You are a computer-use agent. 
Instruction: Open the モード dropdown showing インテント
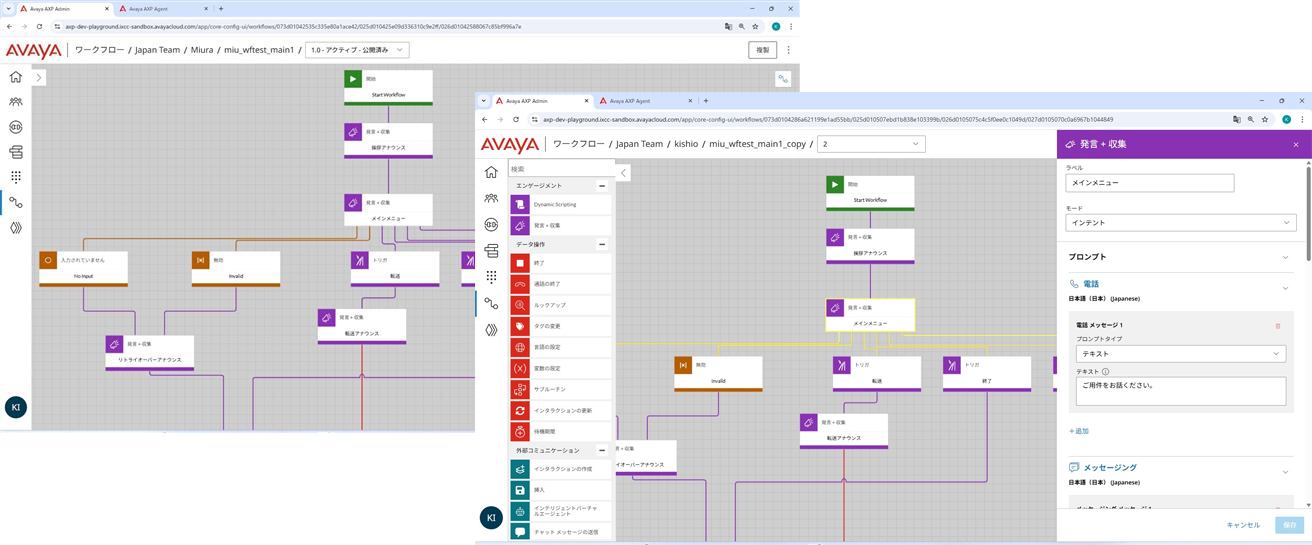click(1180, 223)
